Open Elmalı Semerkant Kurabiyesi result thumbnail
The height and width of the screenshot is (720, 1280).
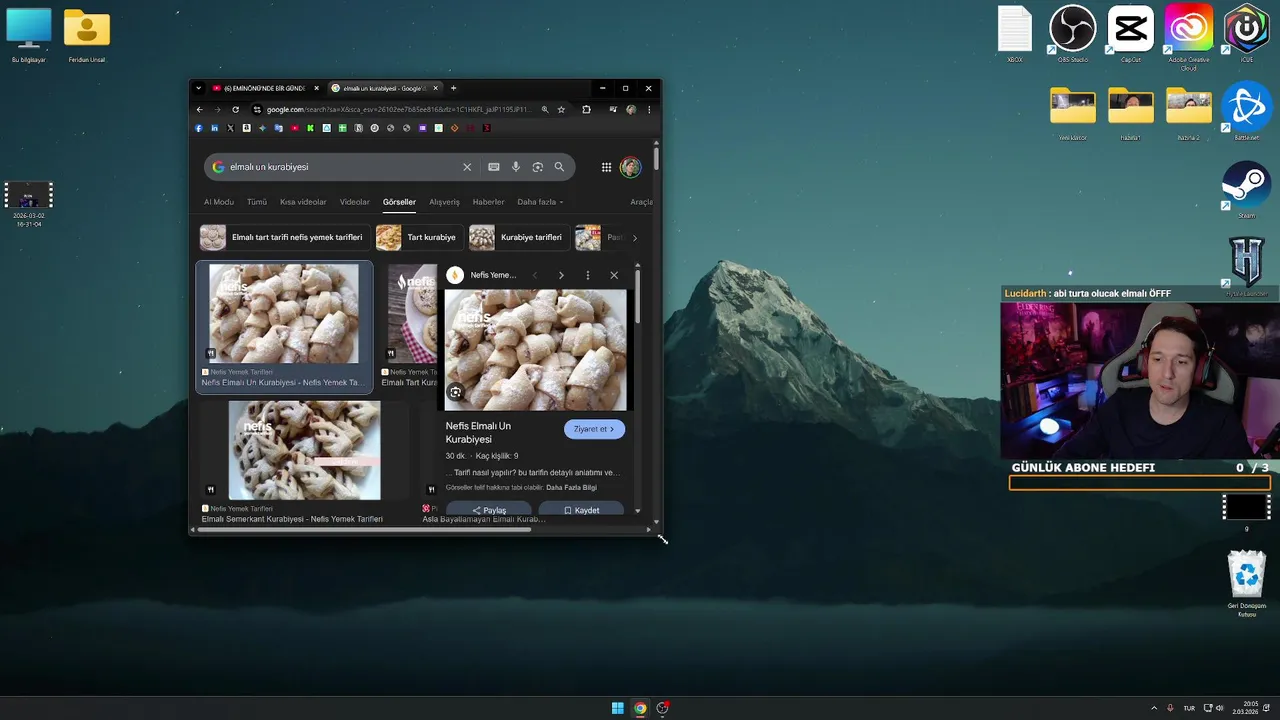click(304, 450)
